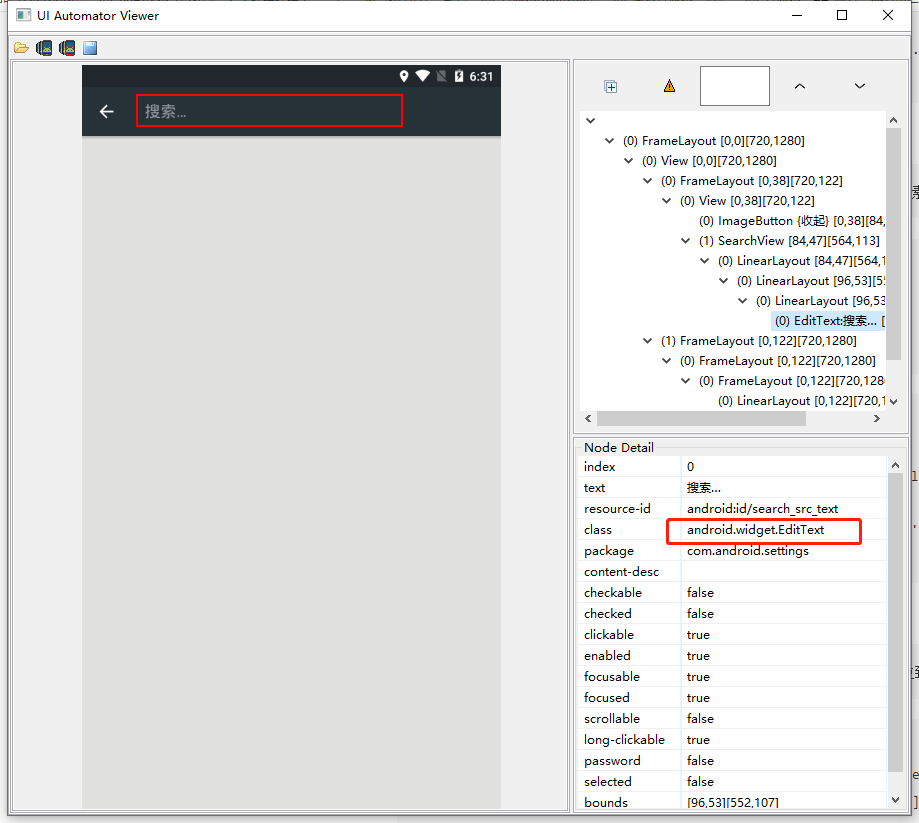This screenshot has width=919, height=823.
Task: Click the long-clickable property label
Action: 624,740
